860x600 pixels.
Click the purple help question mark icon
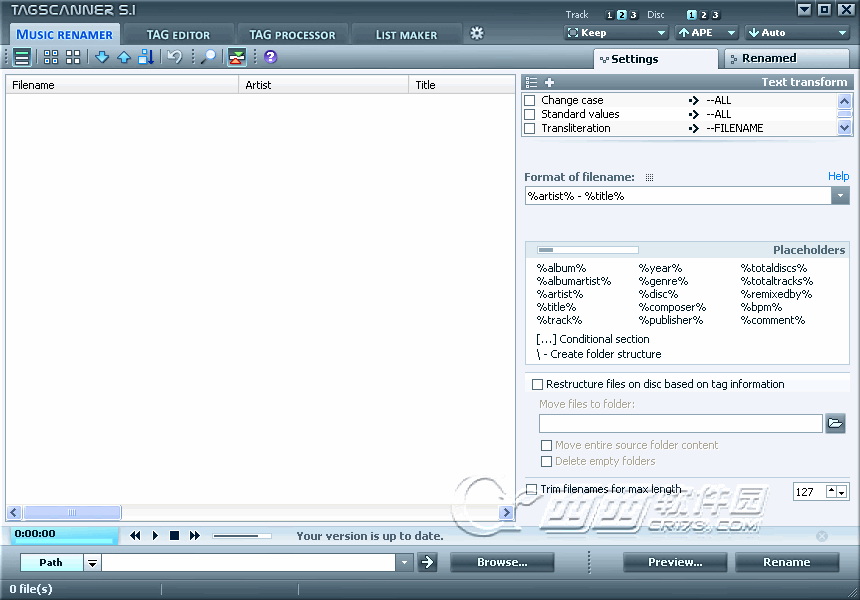click(x=270, y=57)
